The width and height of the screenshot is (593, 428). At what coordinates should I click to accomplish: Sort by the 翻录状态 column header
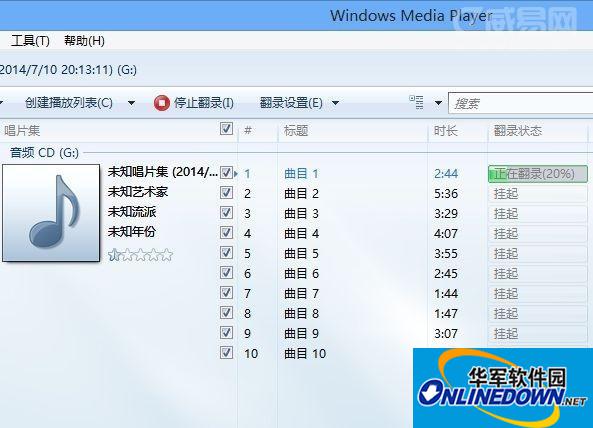point(518,131)
